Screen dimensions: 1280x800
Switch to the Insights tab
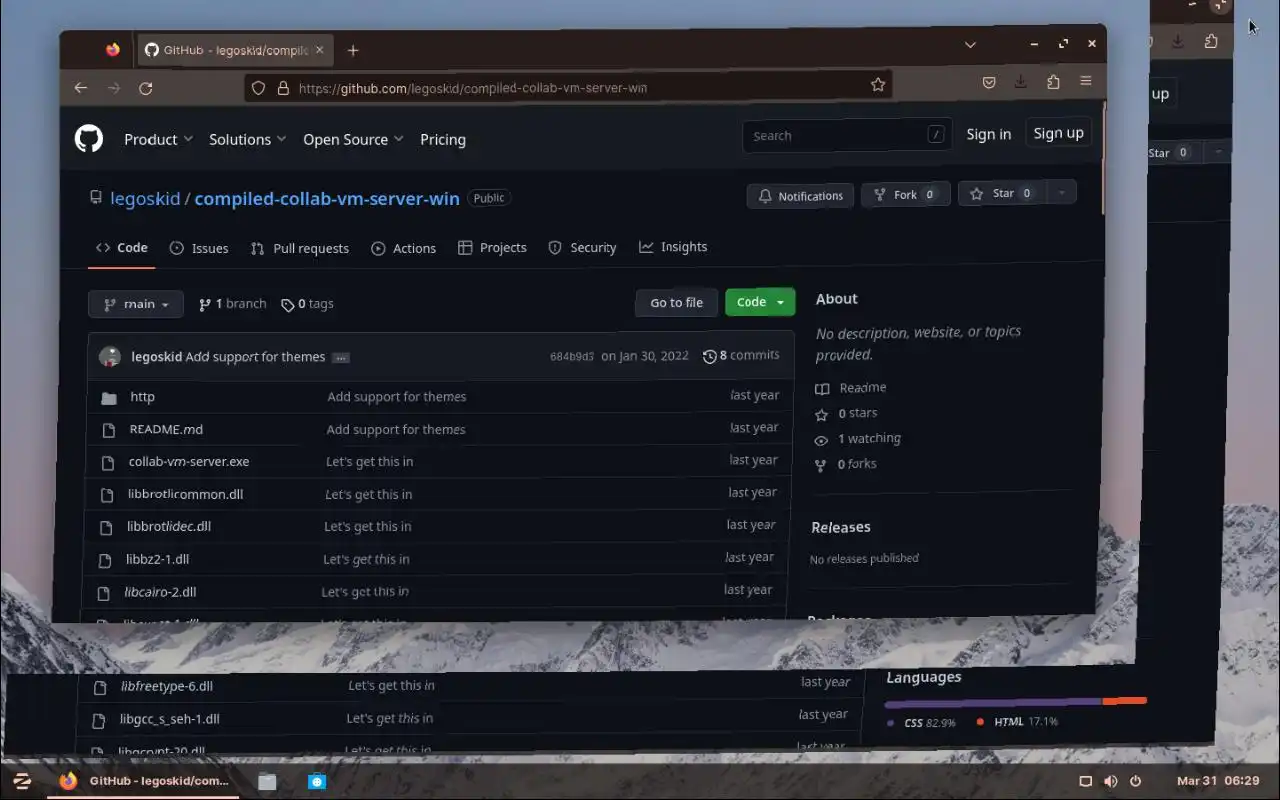click(x=673, y=246)
